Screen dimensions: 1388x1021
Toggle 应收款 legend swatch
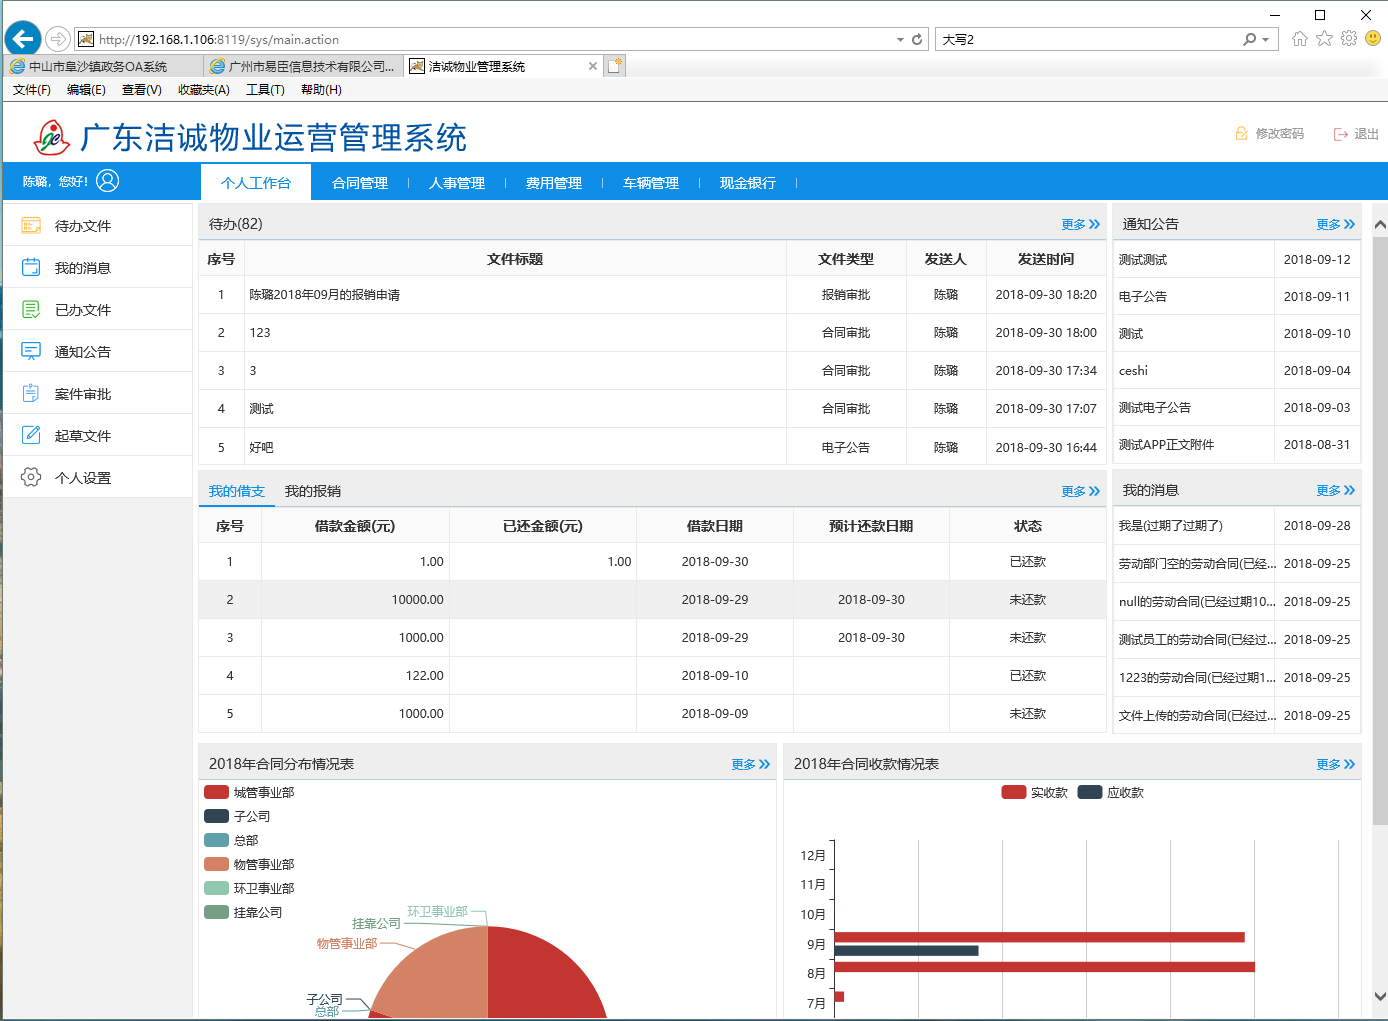point(1090,792)
